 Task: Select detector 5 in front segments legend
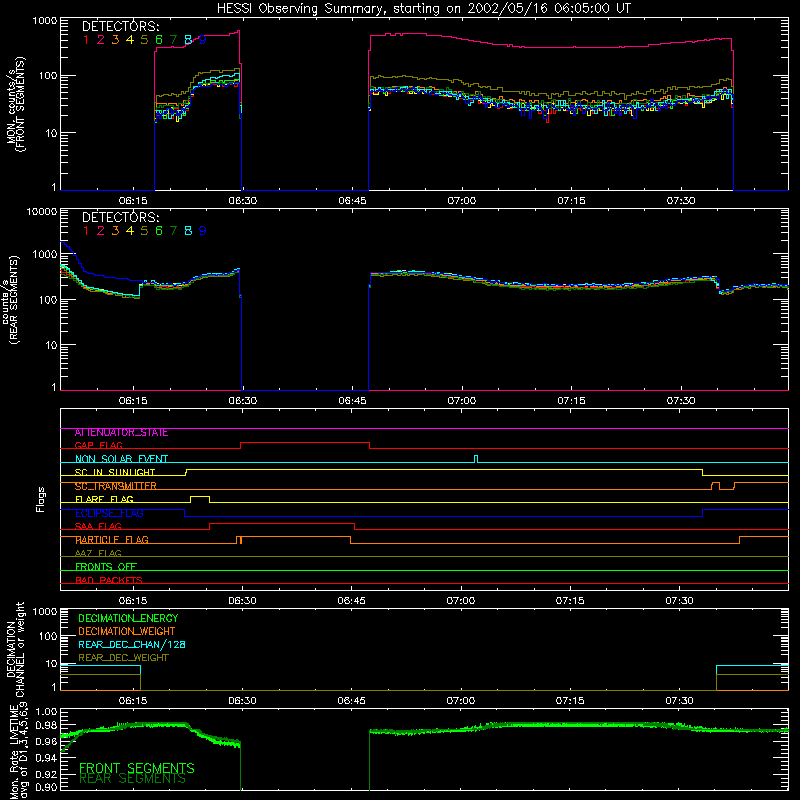point(144,39)
